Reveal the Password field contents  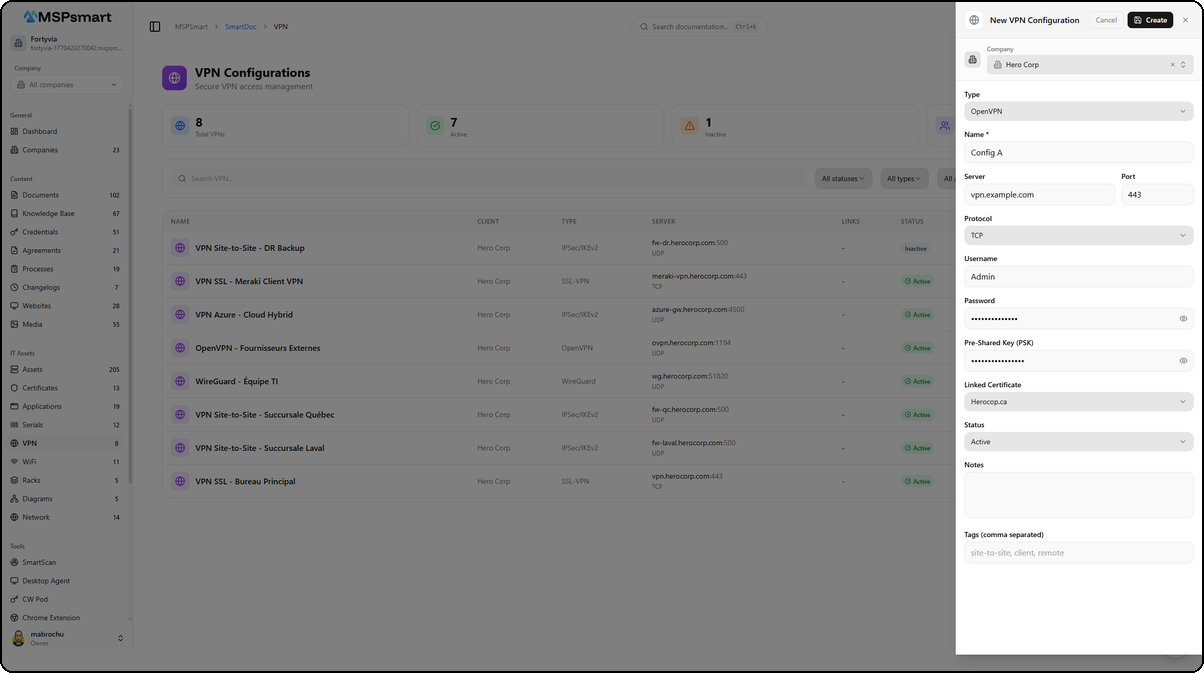[x=1183, y=318]
